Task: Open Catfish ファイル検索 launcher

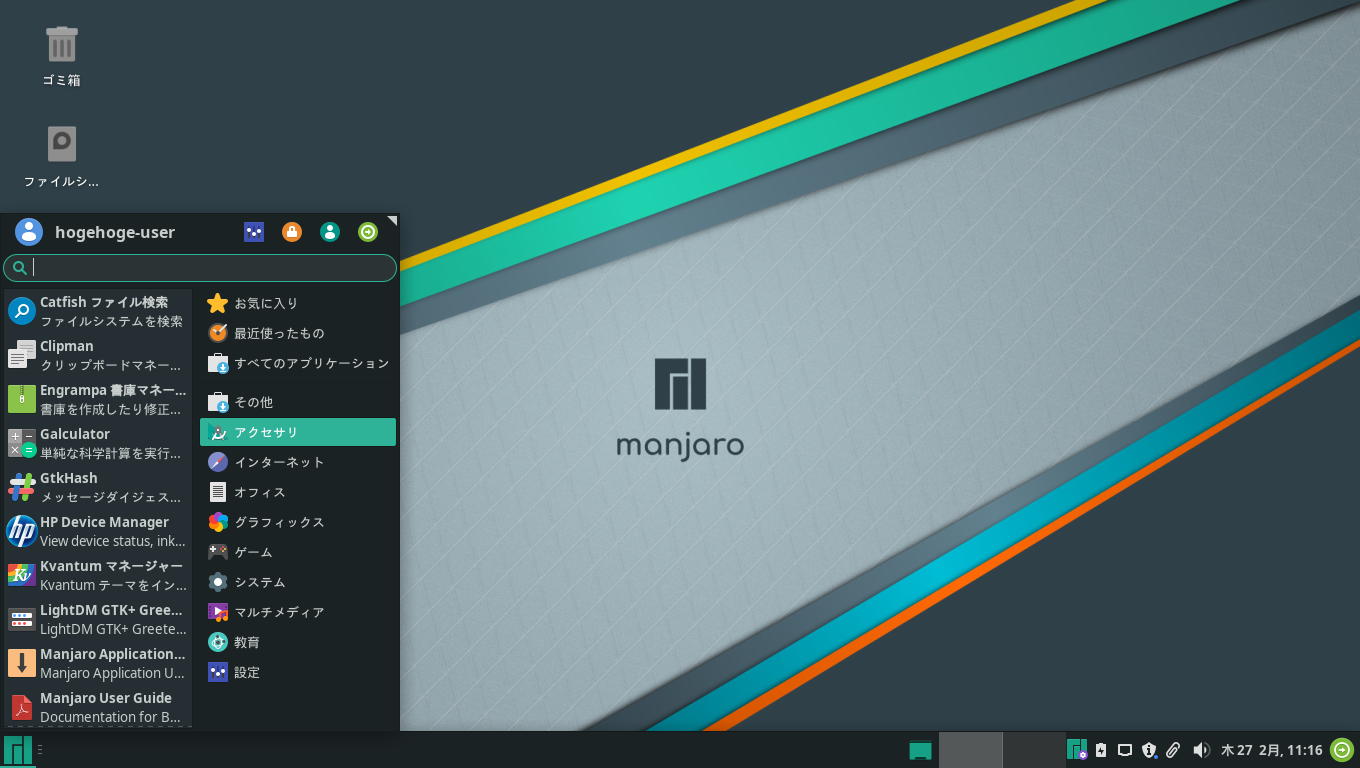Action: point(97,311)
